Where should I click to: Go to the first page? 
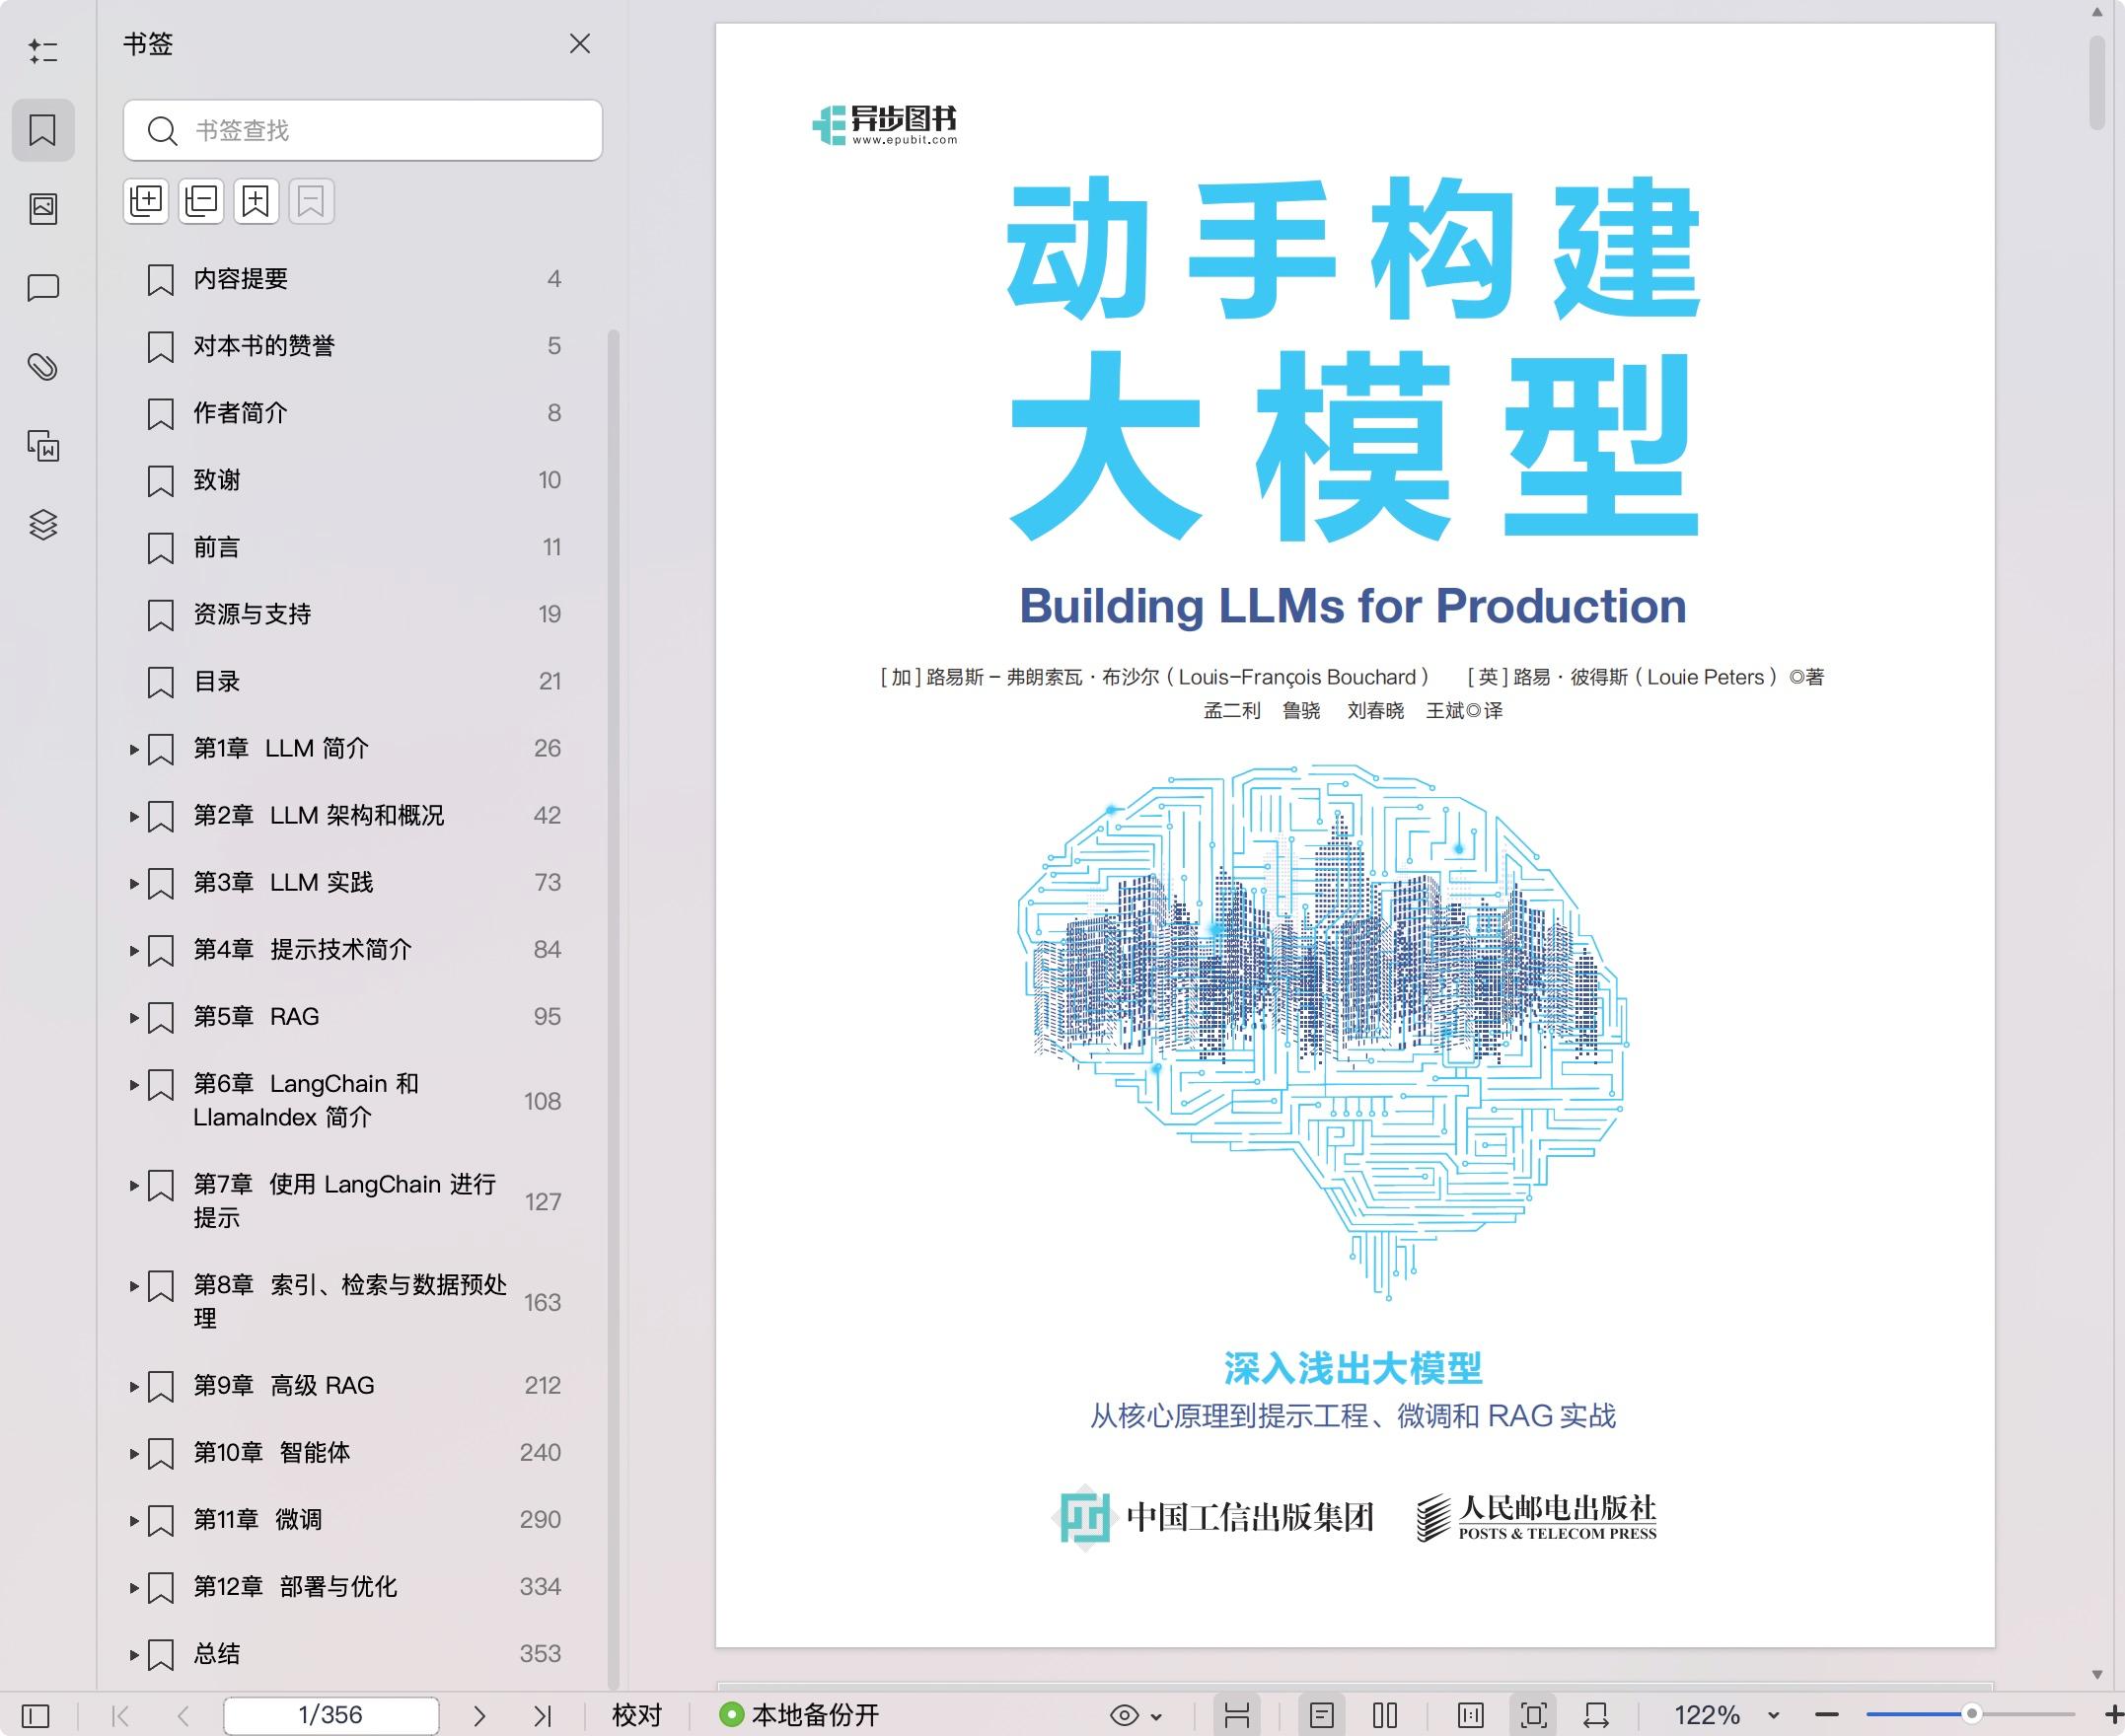[121, 1716]
